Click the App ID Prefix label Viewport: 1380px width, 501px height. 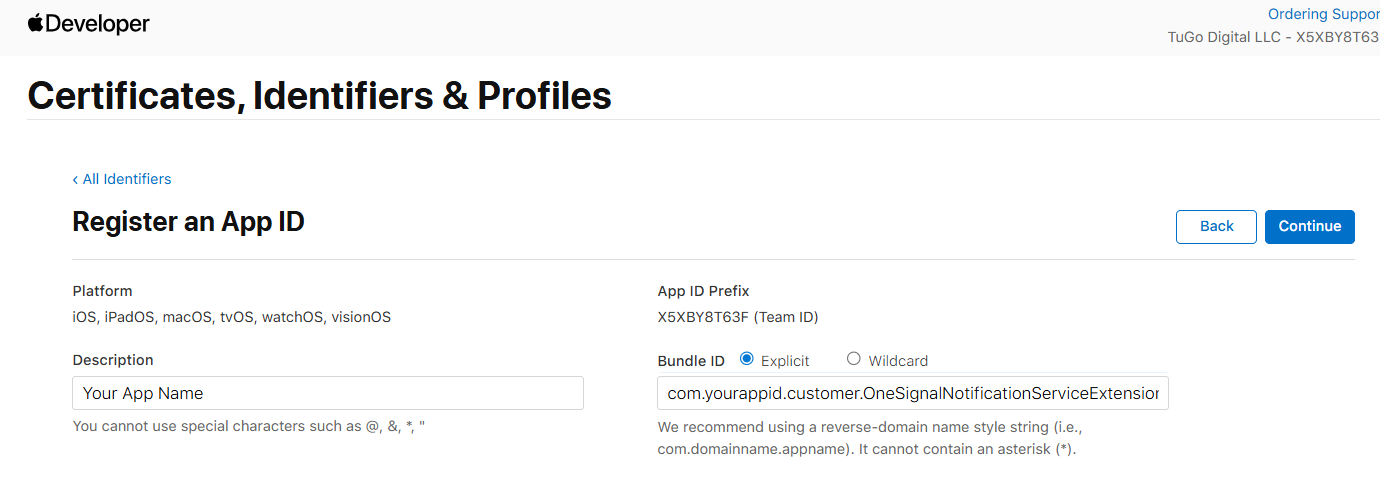click(x=703, y=291)
